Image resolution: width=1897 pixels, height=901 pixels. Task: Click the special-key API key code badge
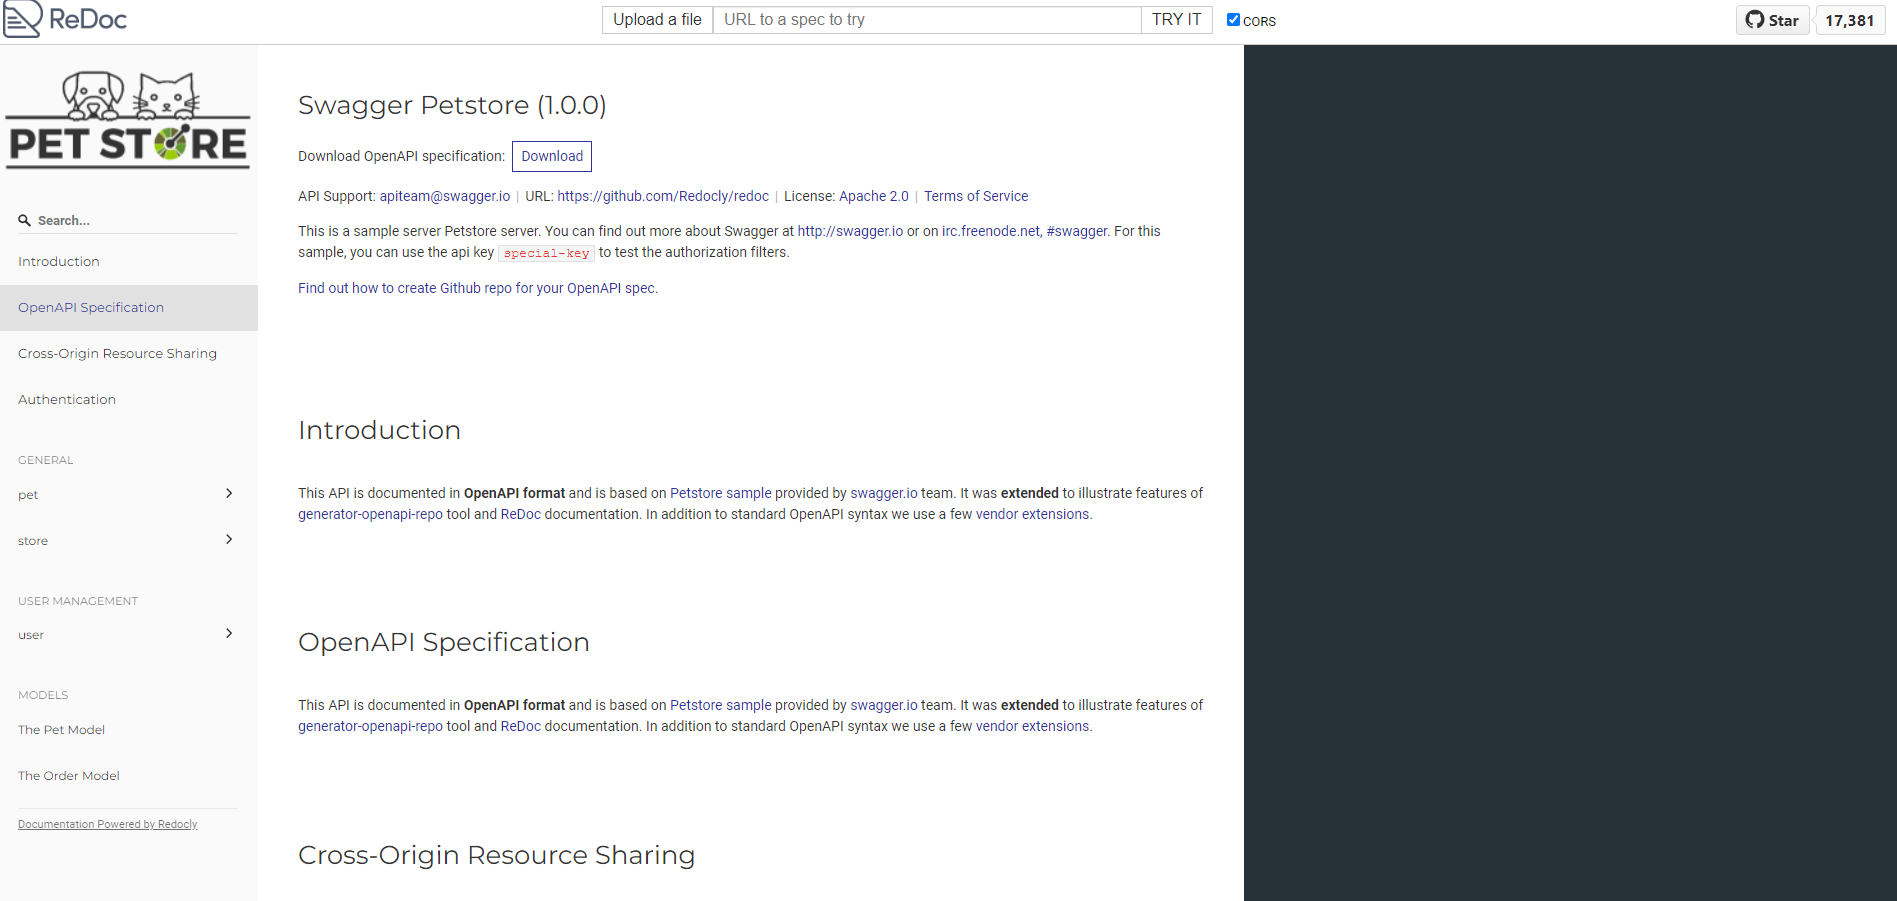(x=546, y=253)
